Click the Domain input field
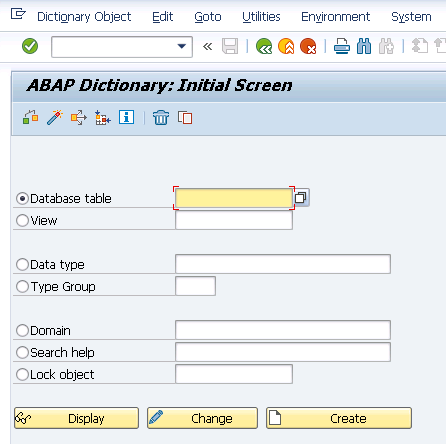This screenshot has height=444, width=446. (283, 330)
